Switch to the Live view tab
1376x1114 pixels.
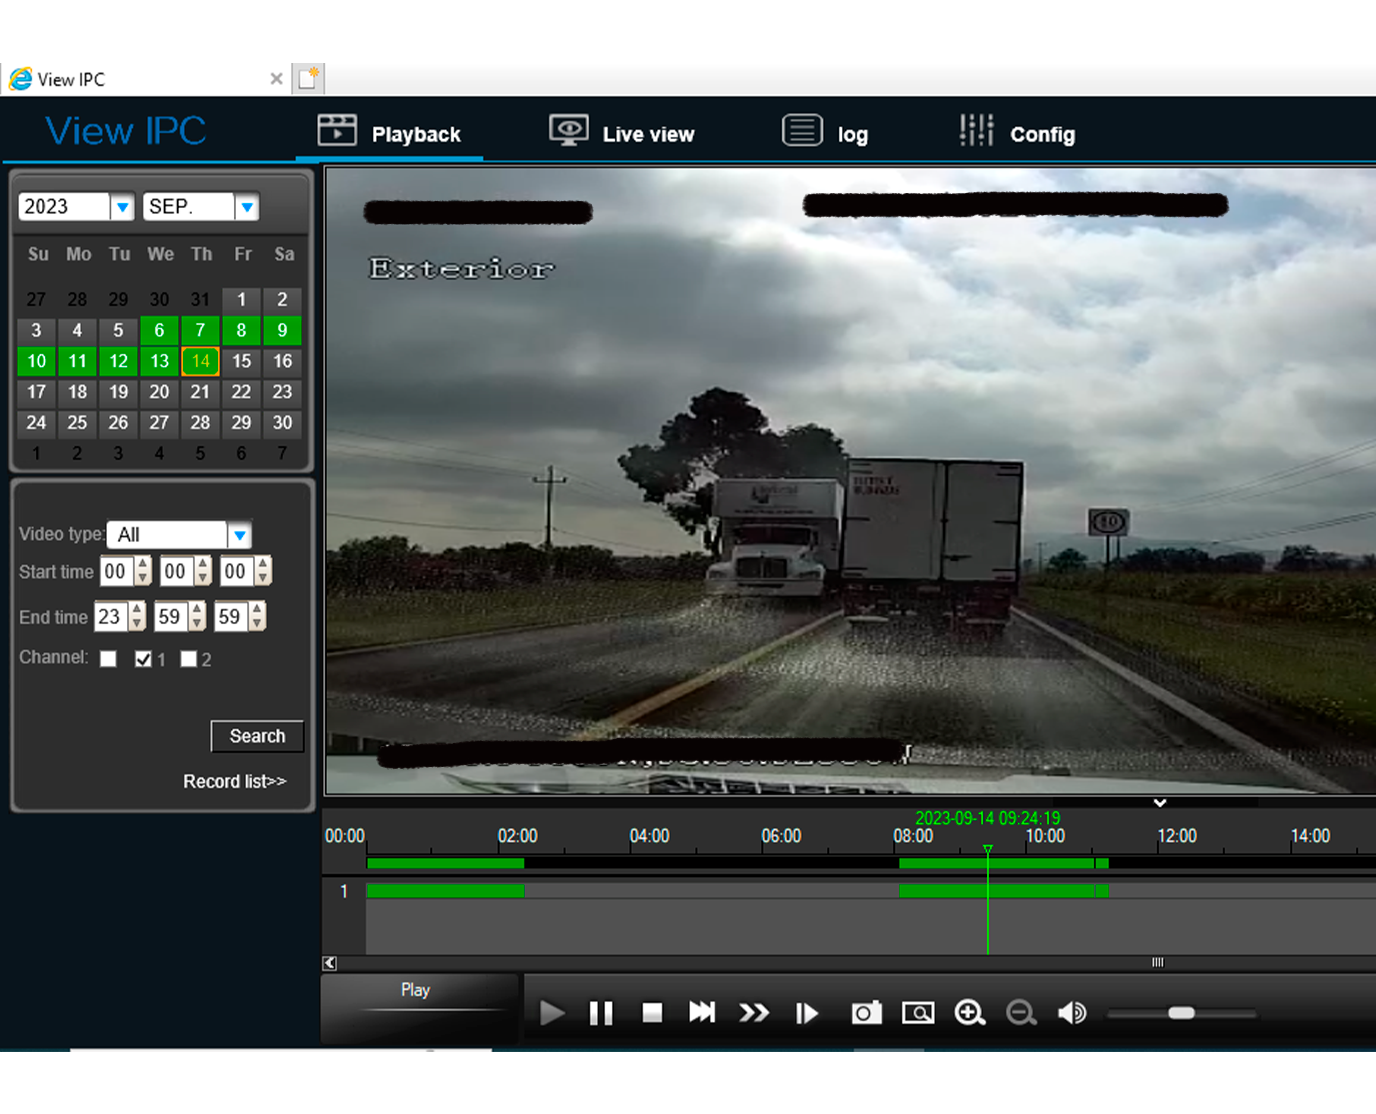point(621,133)
